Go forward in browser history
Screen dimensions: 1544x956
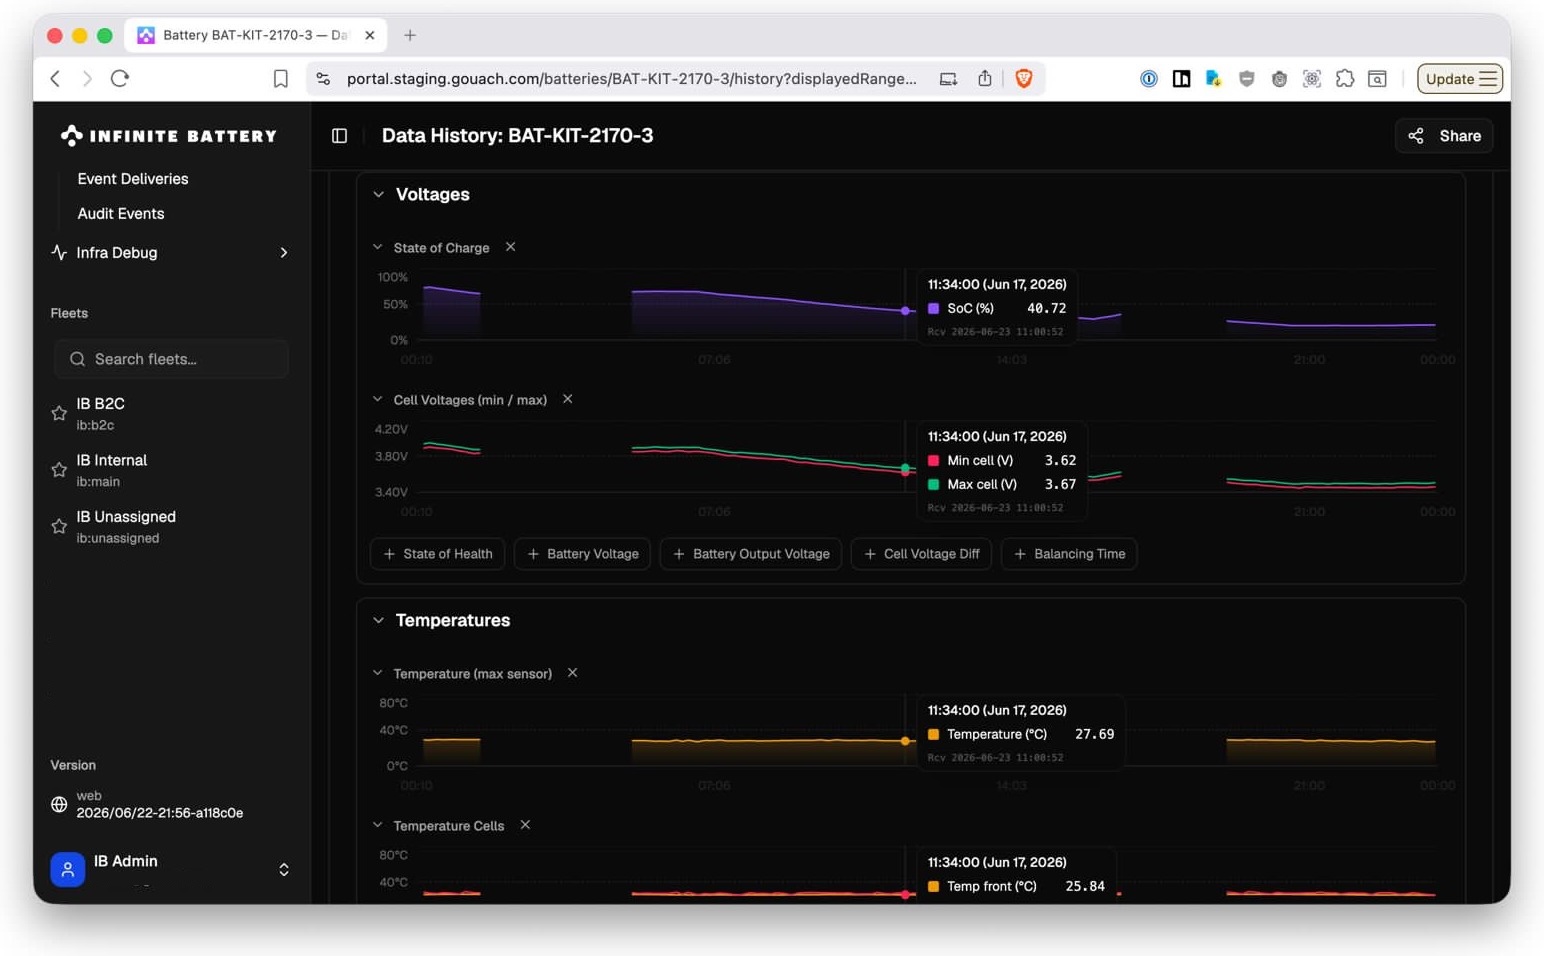(87, 78)
